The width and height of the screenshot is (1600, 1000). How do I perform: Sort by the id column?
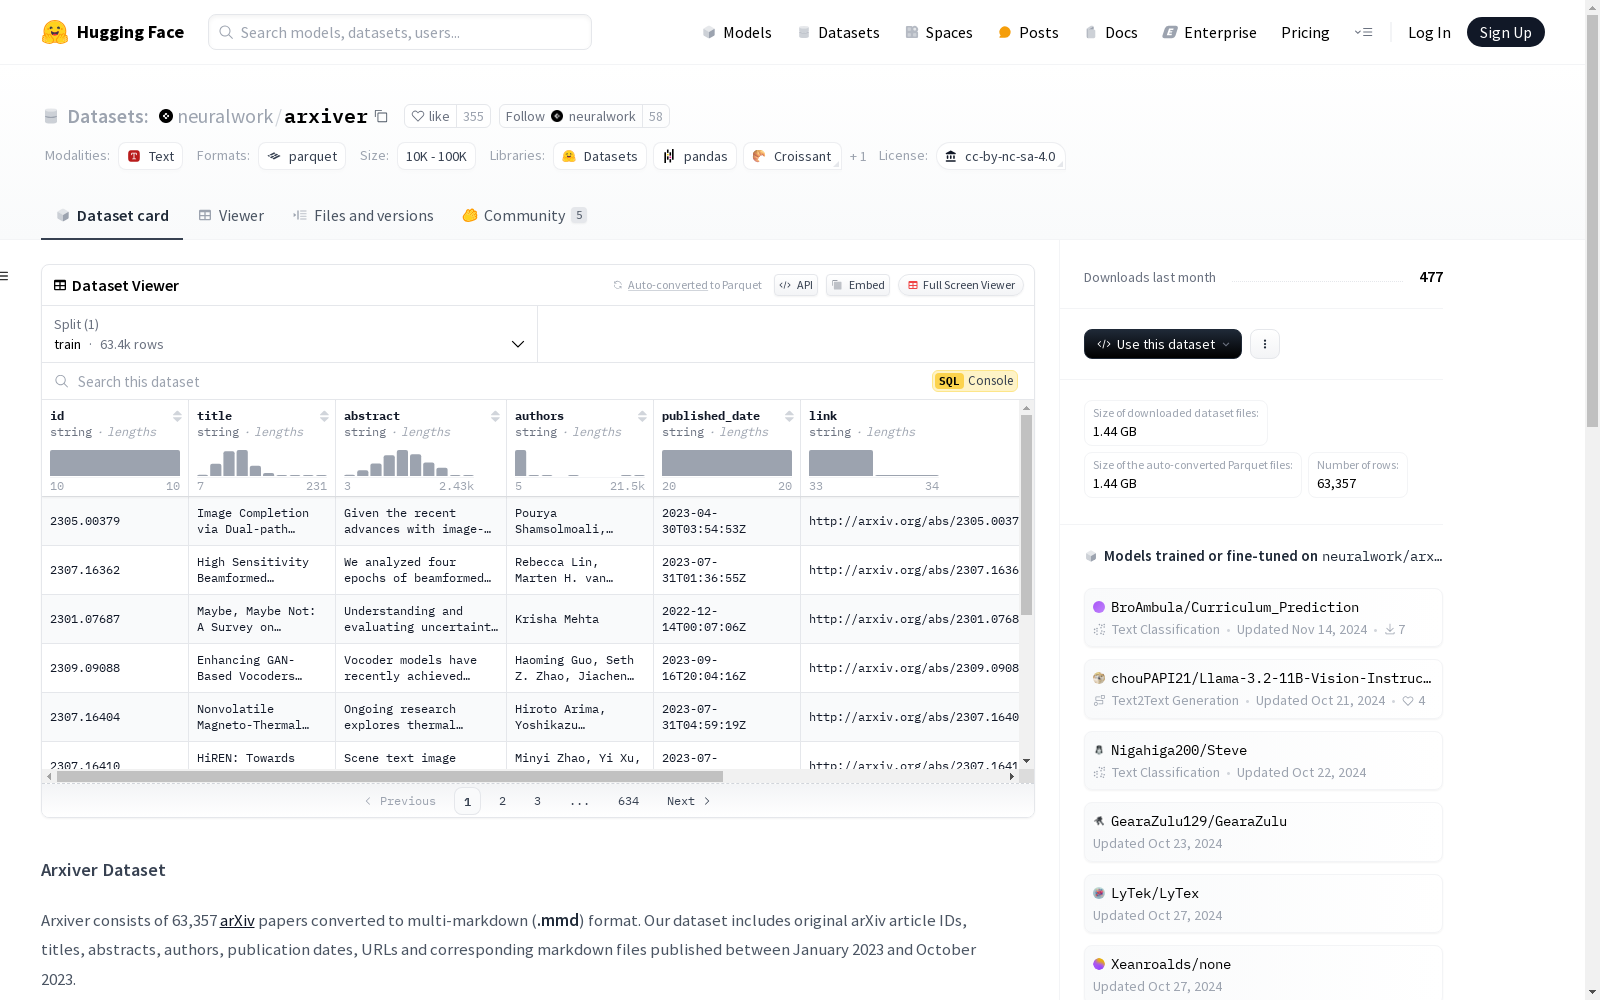[177, 416]
